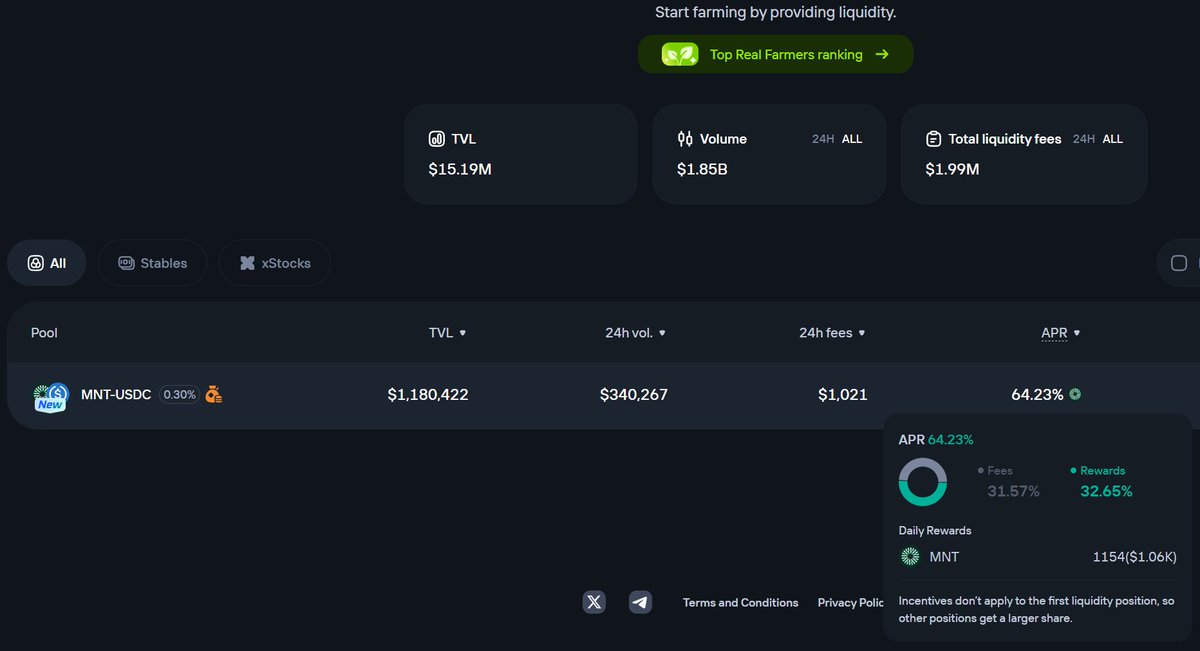This screenshot has width=1200, height=651.
Task: Click the MNT token icon in Daily Rewards
Action: coord(910,557)
